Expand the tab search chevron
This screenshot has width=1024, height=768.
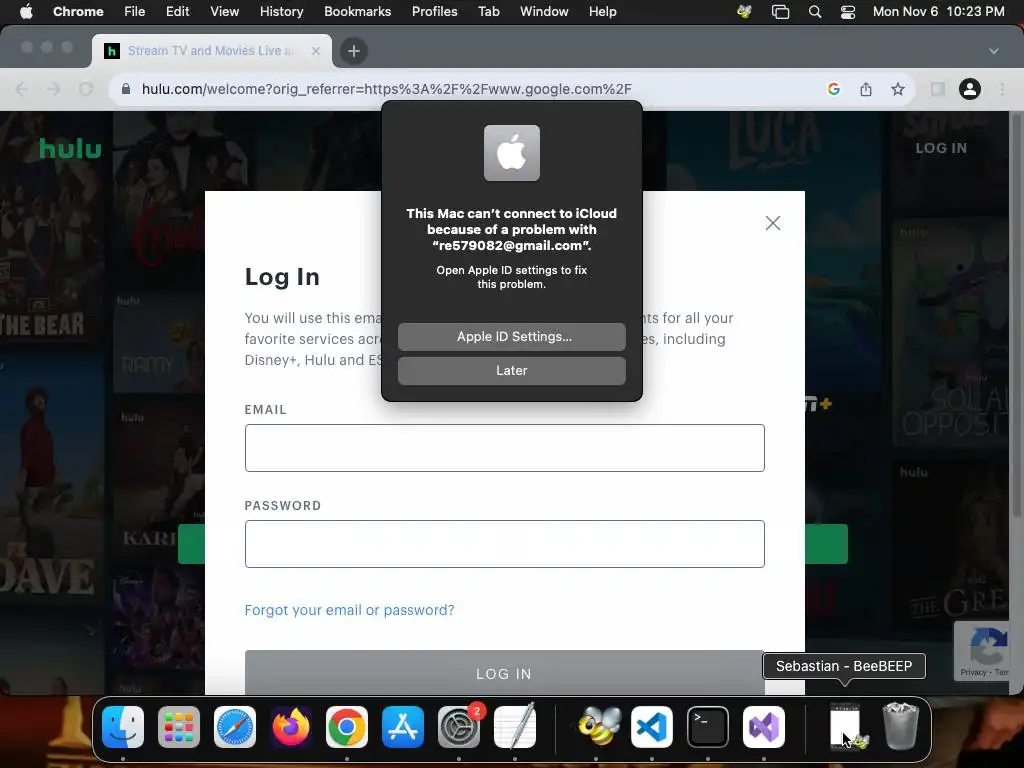[x=993, y=51]
